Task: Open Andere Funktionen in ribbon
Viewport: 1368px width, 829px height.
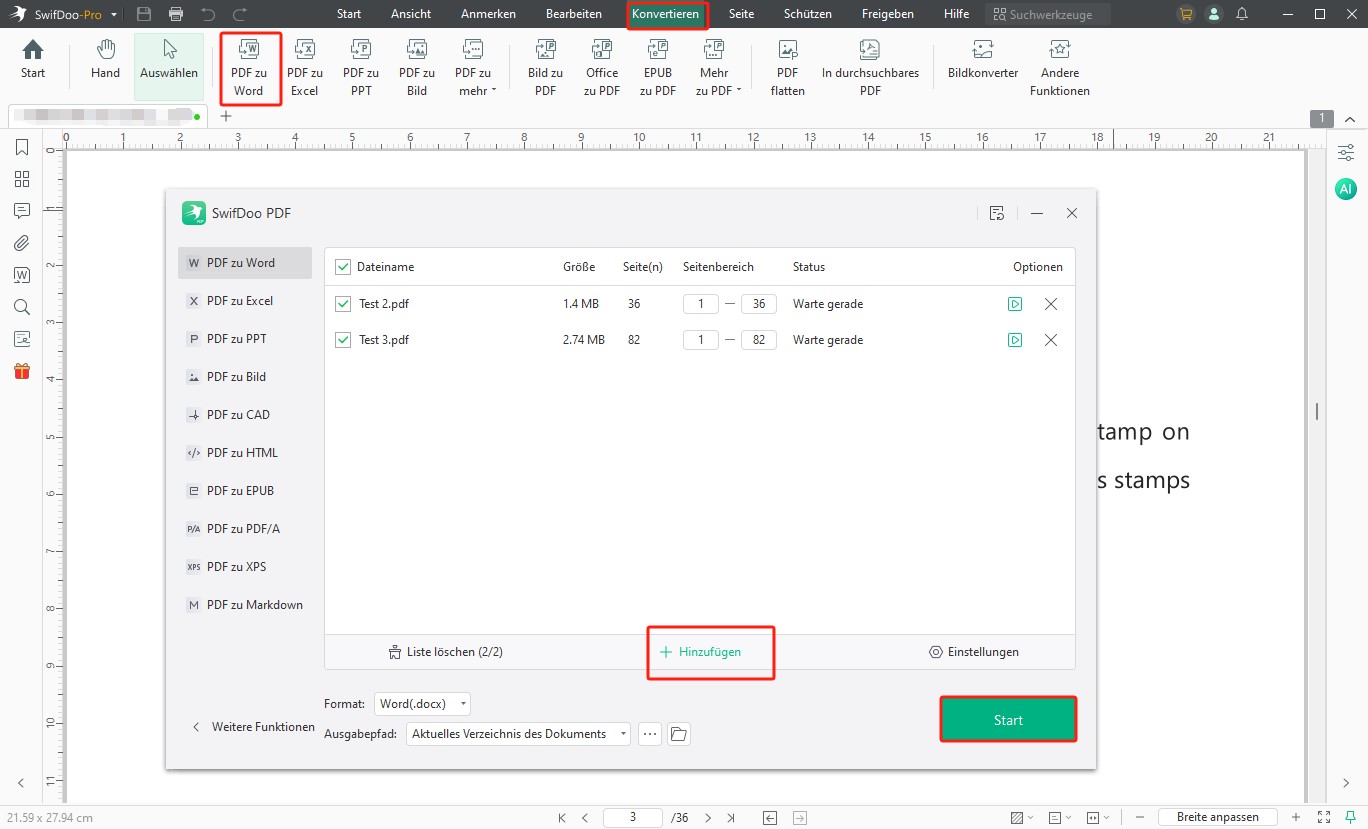Action: point(1060,68)
